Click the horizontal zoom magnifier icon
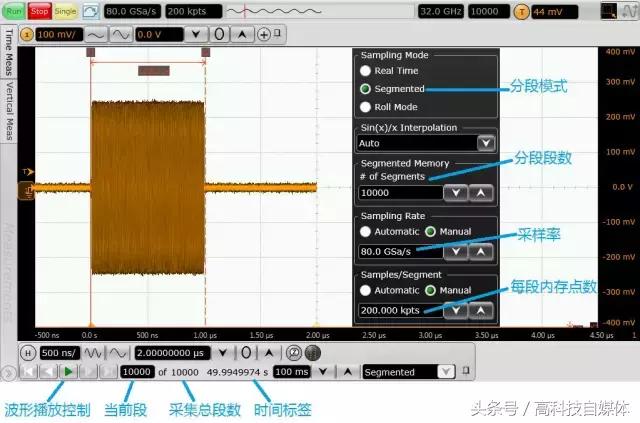Image resolution: width=640 pixels, height=423 pixels. point(294,353)
